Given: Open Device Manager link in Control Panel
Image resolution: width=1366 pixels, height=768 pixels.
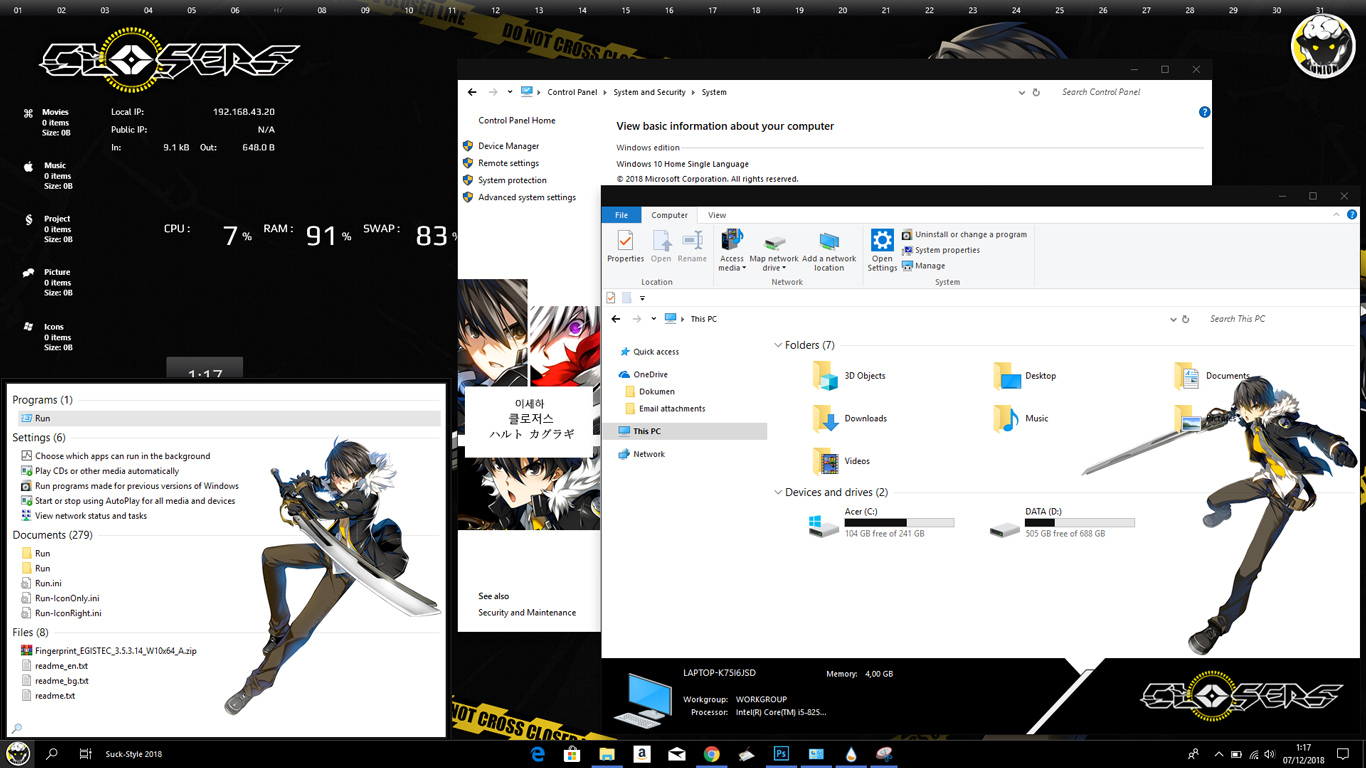Looking at the screenshot, I should click(x=508, y=146).
